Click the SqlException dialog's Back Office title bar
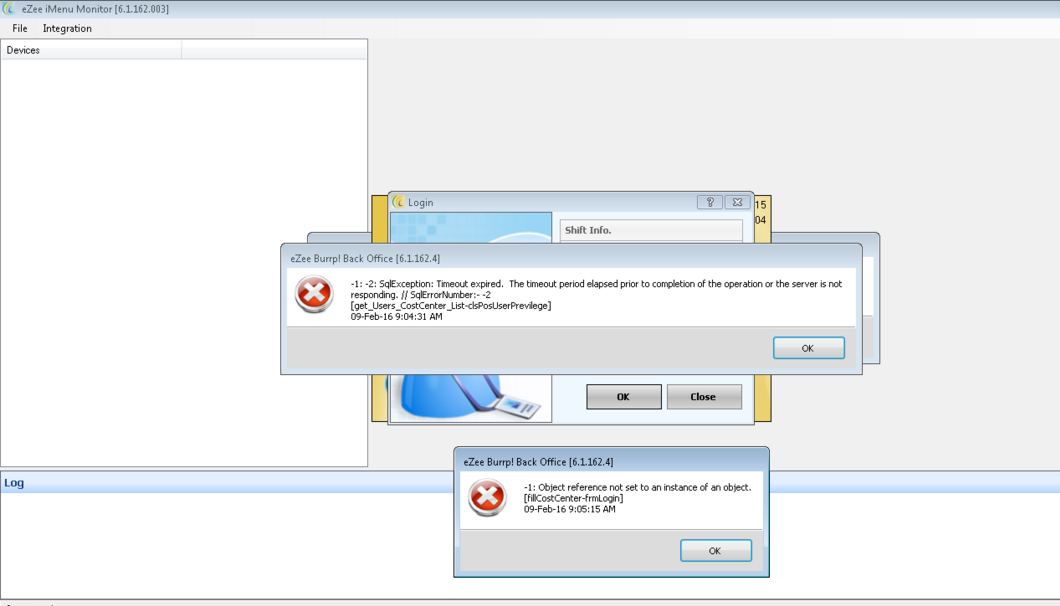This screenshot has height=606, width=1060. [x=571, y=258]
